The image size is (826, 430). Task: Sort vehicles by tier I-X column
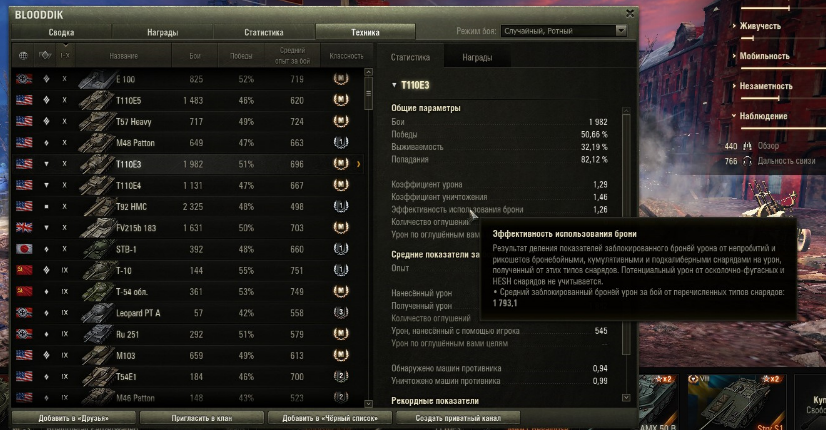(x=64, y=55)
